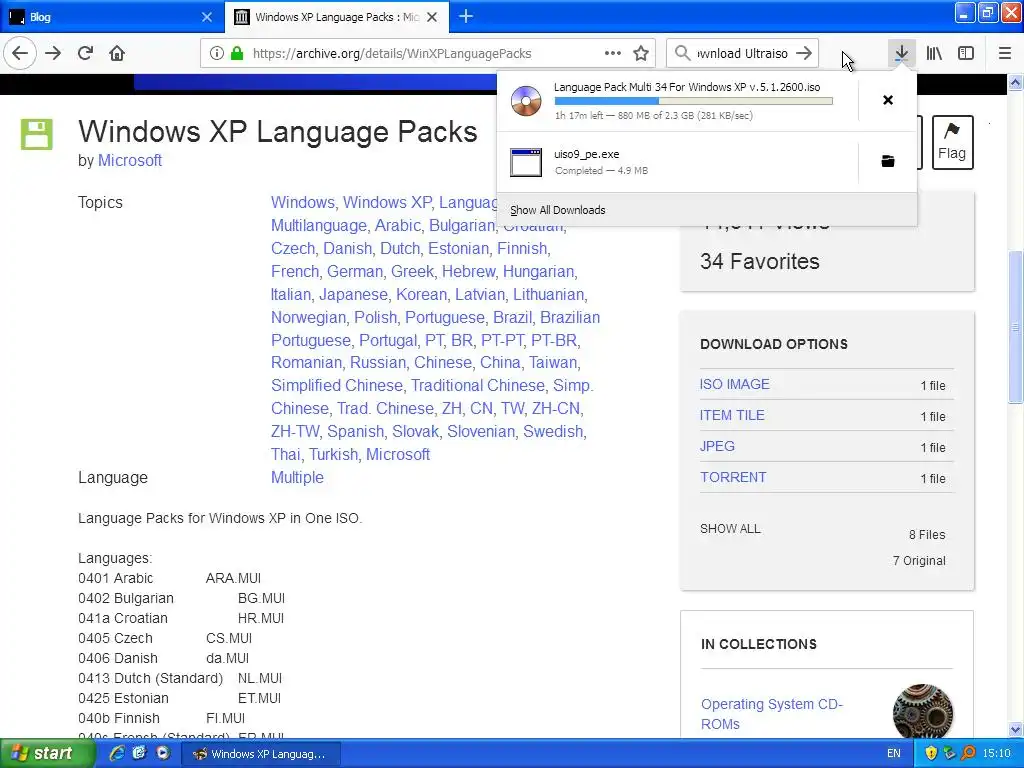Click the gears collection thumbnail
The image size is (1024, 768).
tap(922, 711)
